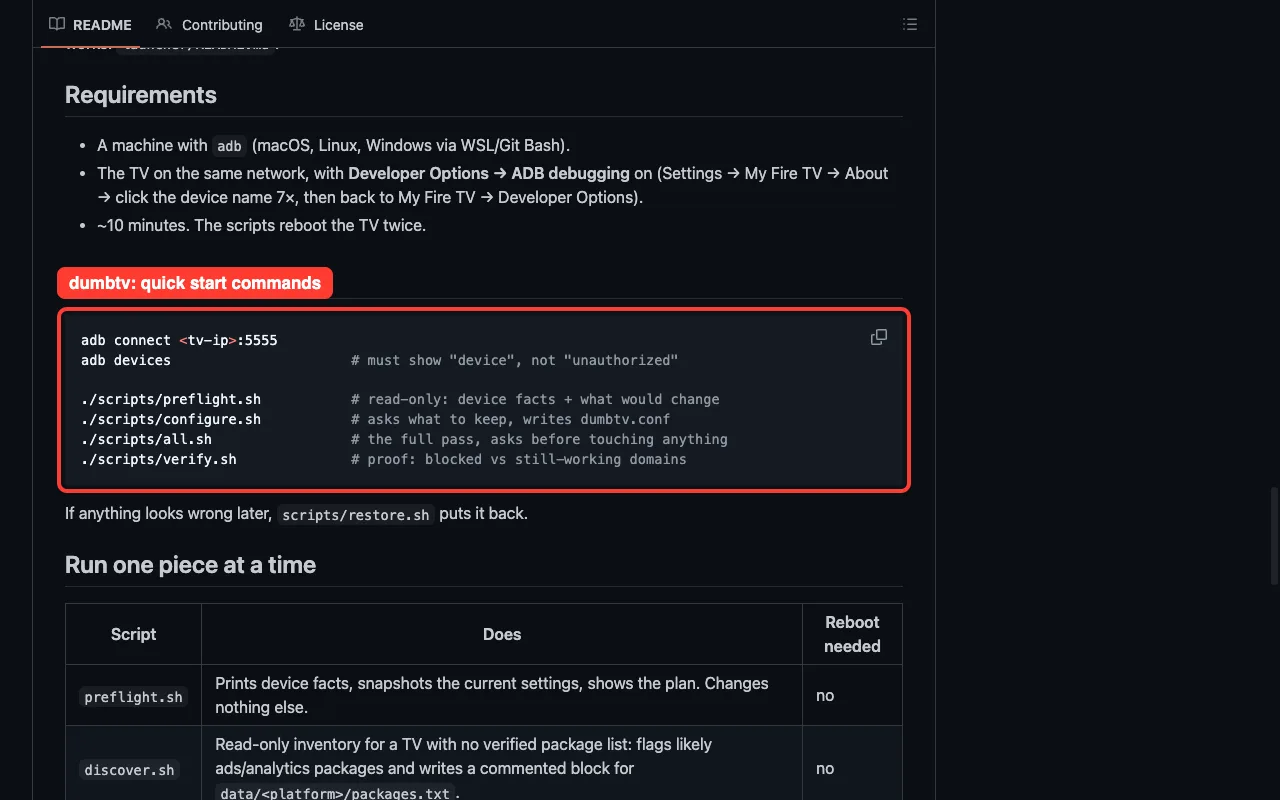Click the comment "# read-only: device facts + what would change"
This screenshot has height=800, width=1280.
tap(536, 399)
